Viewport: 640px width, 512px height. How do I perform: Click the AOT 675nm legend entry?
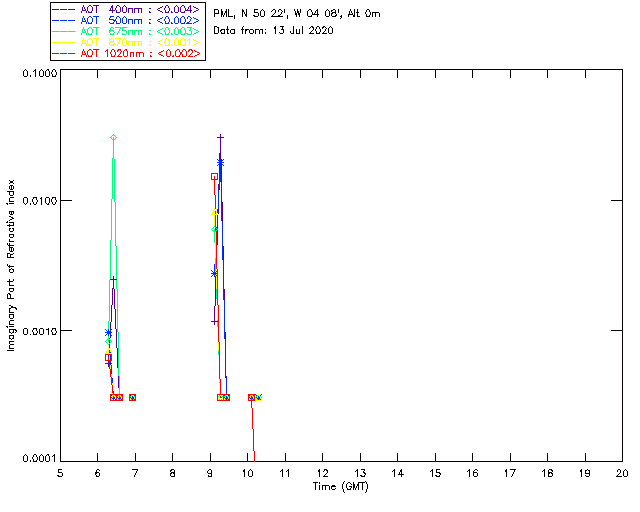click(127, 31)
